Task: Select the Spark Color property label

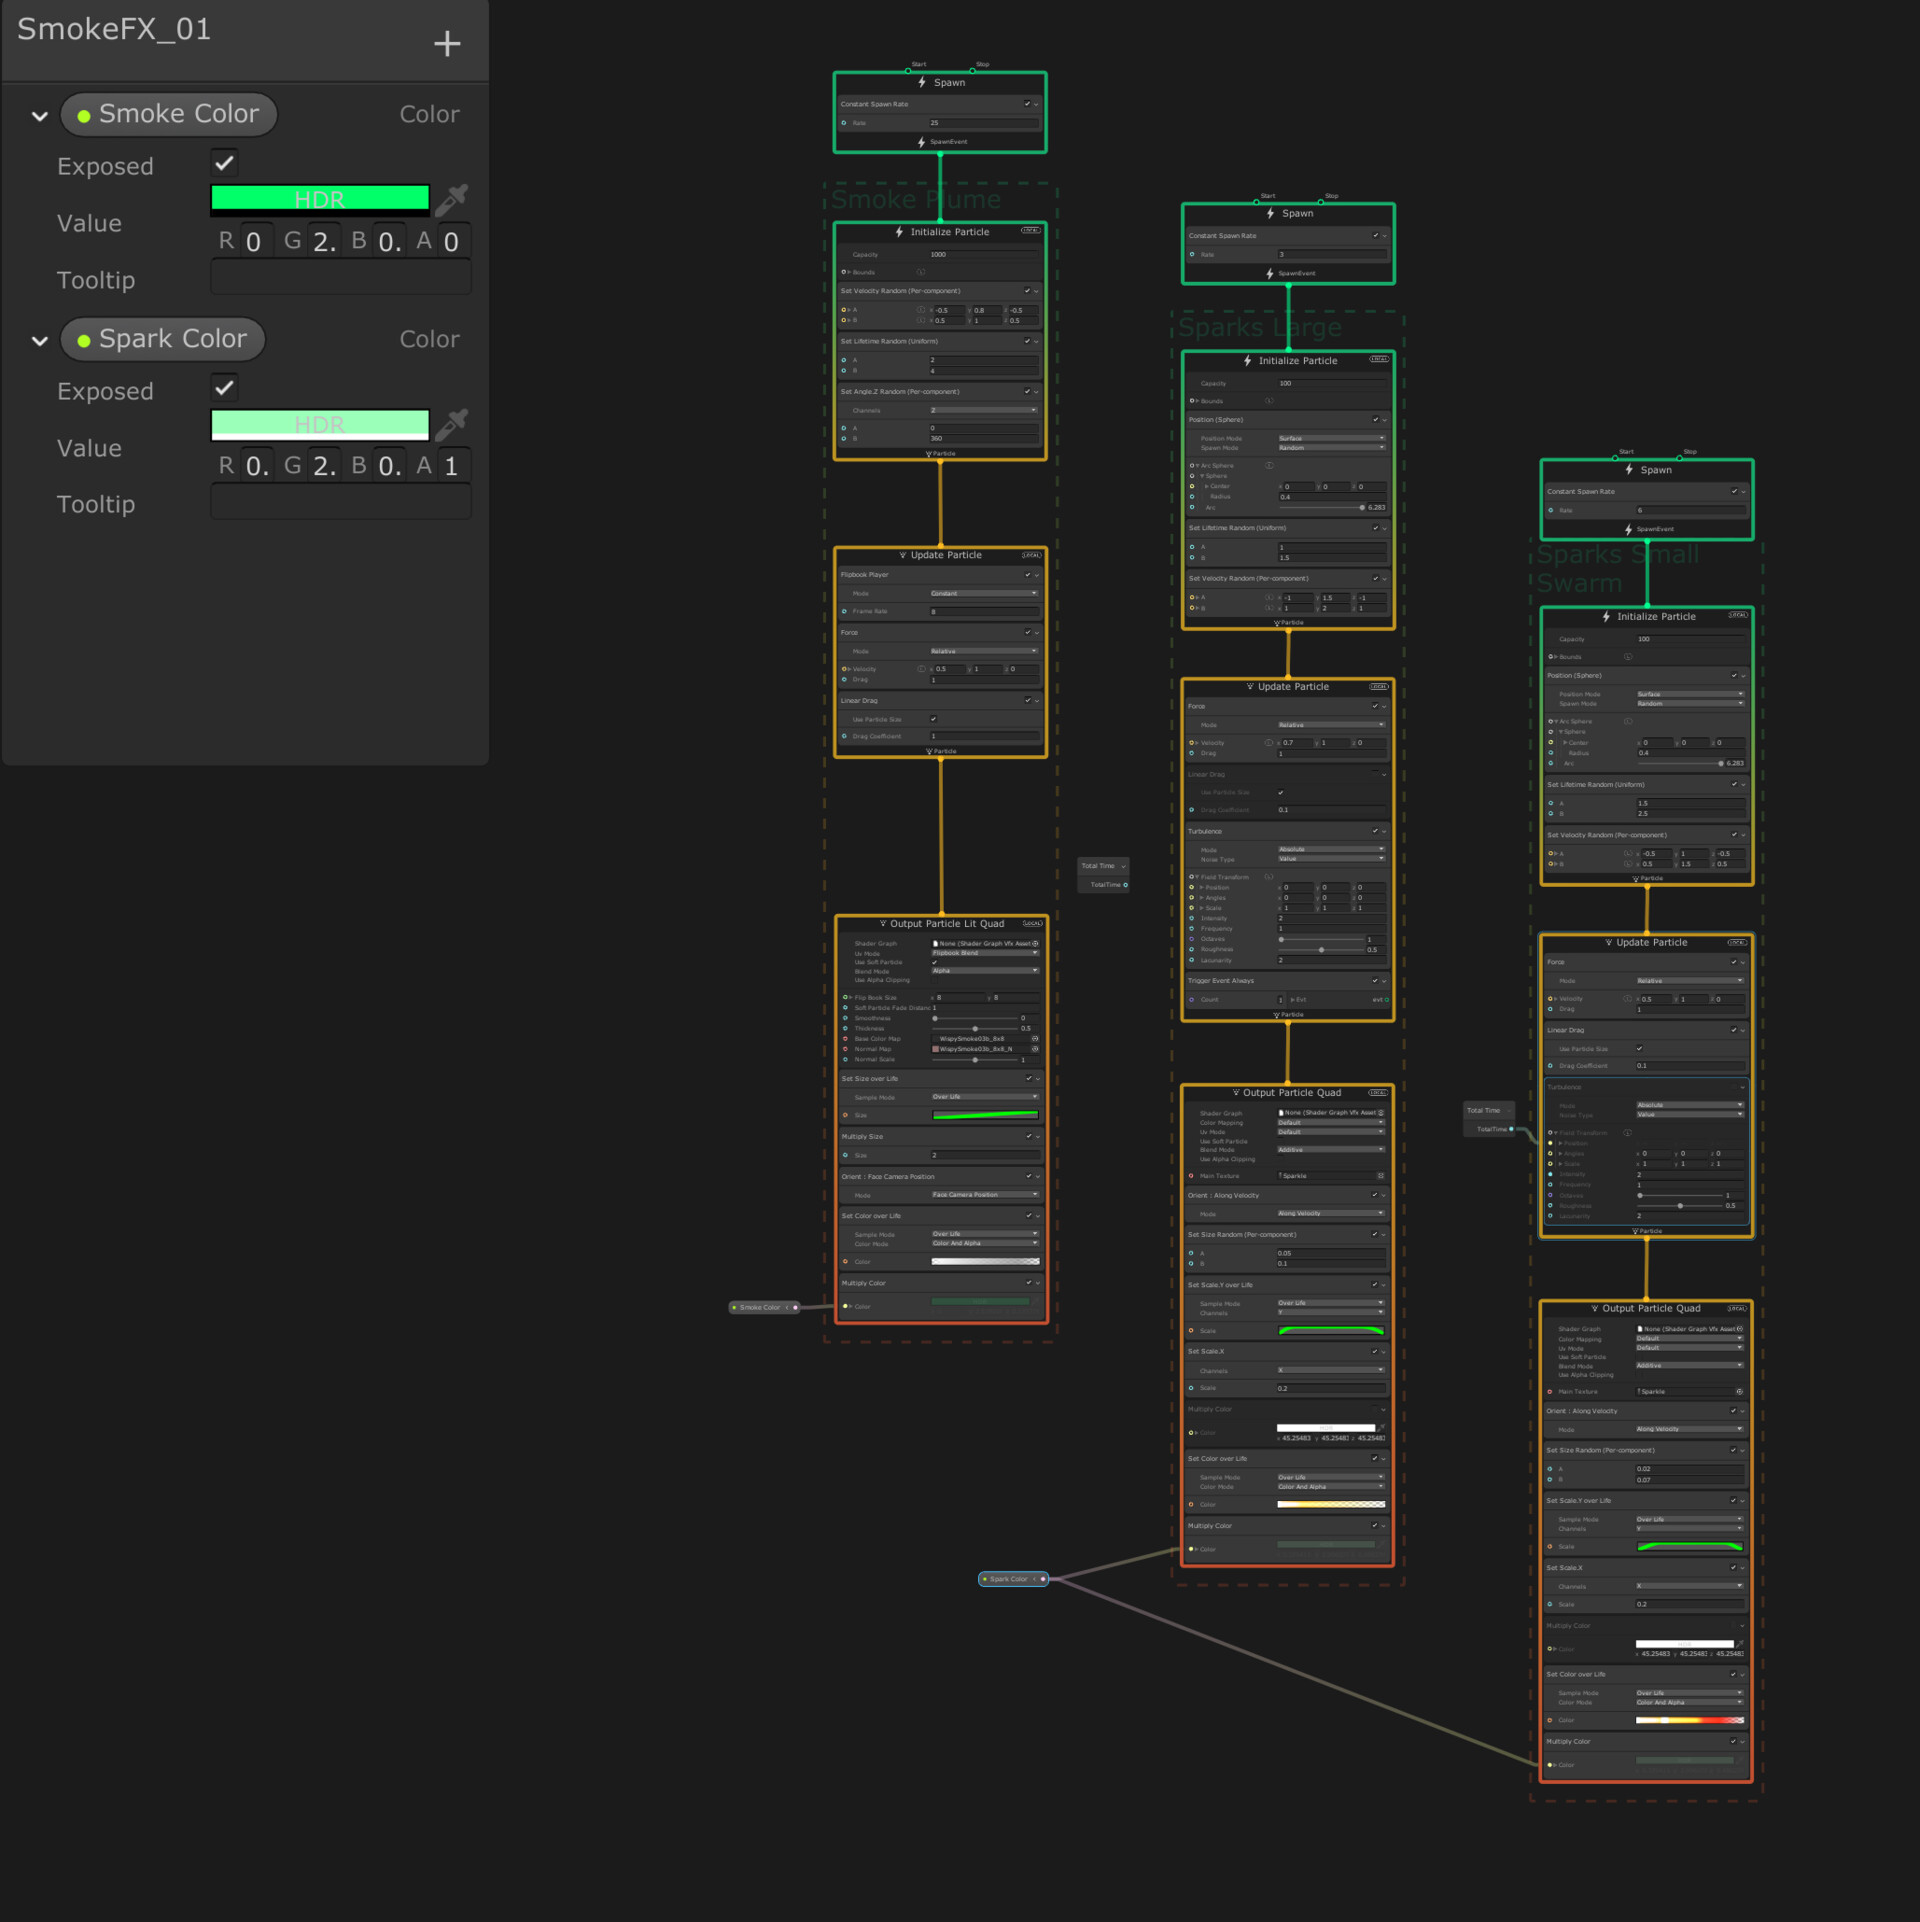Action: (173, 339)
